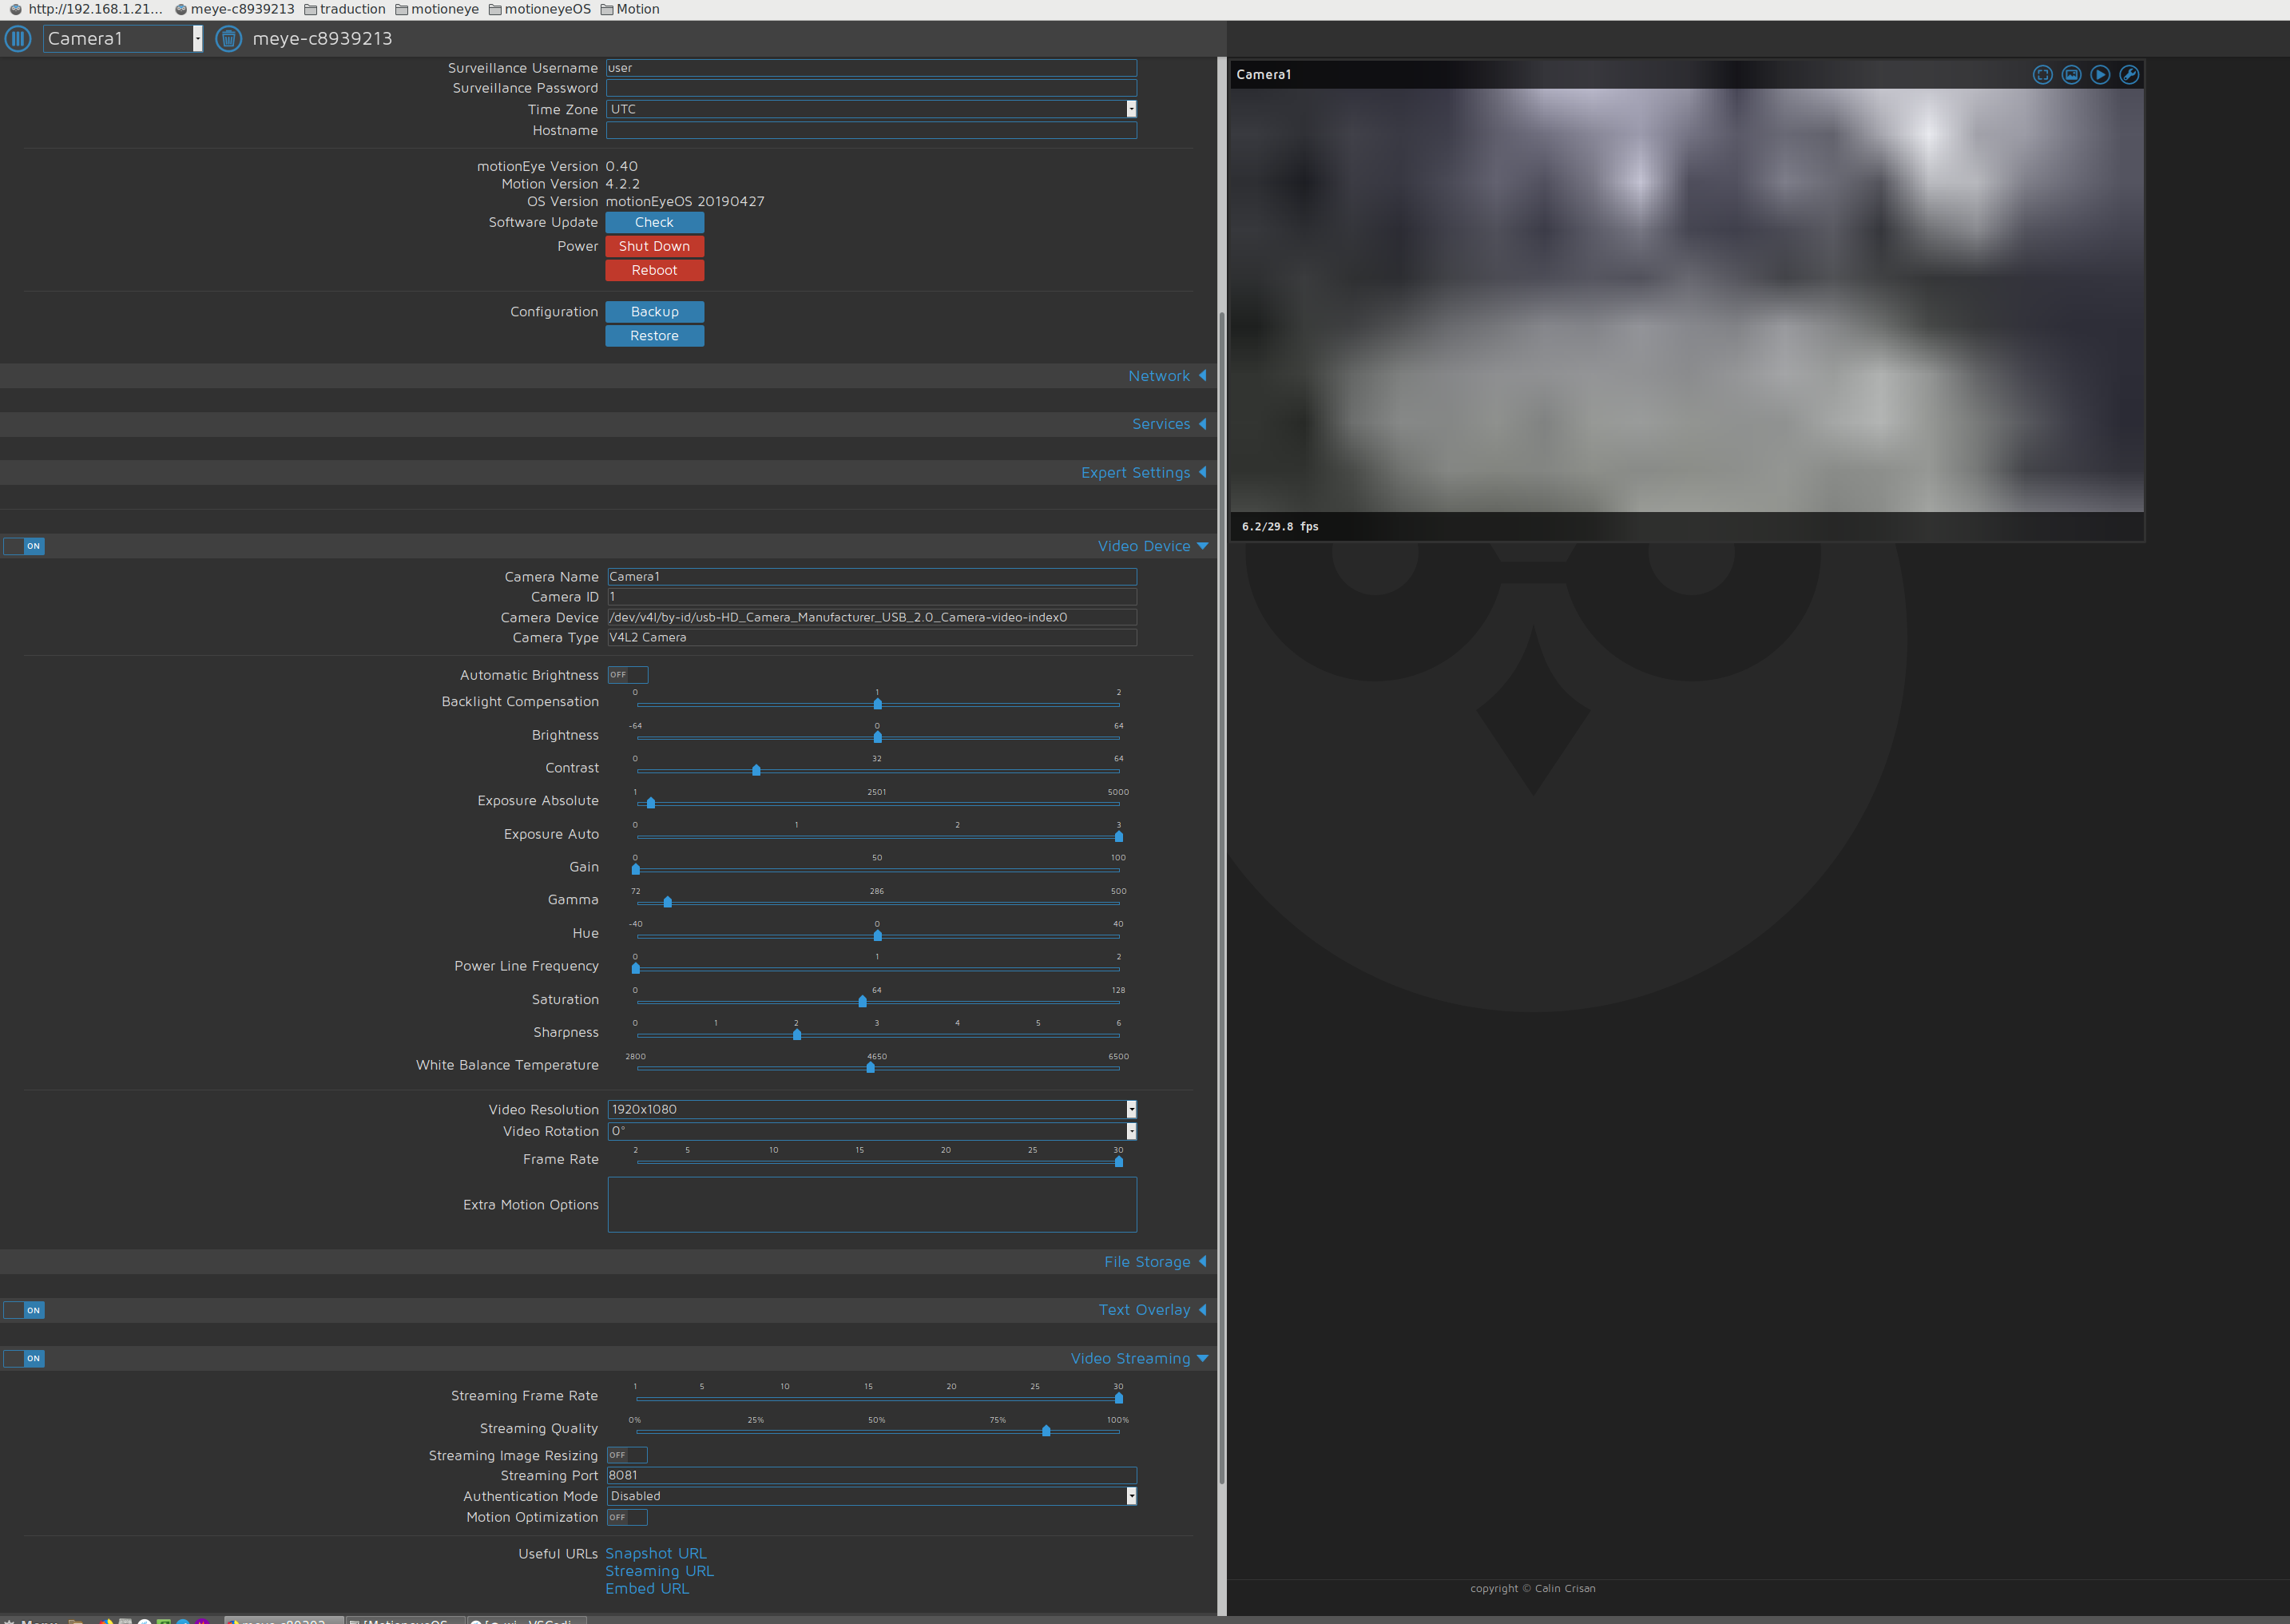Open the traduction bookmark folder
The image size is (2290, 1624).
352,9
